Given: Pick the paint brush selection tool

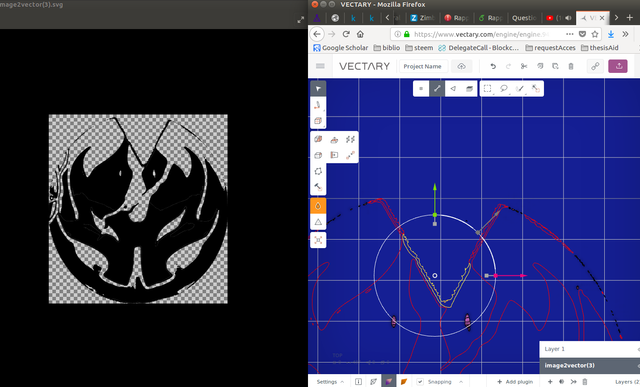Looking at the screenshot, I should pyautogui.click(x=520, y=89).
